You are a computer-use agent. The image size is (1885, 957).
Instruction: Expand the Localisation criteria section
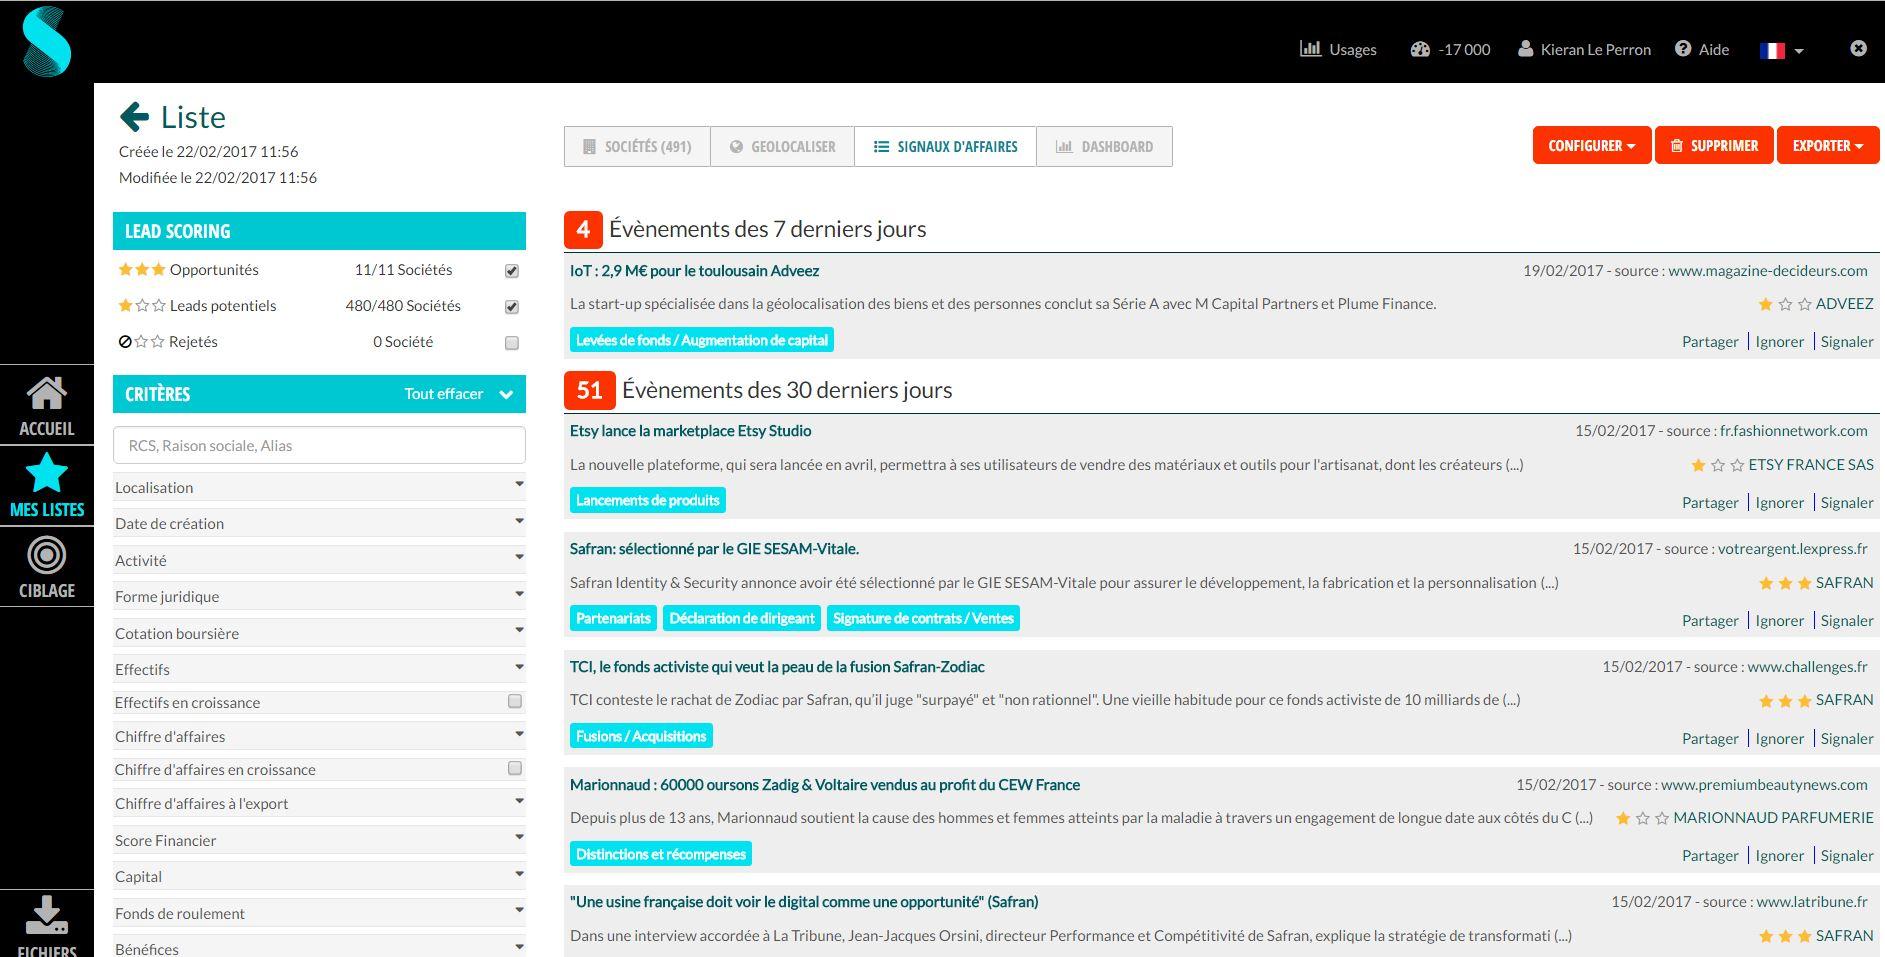click(318, 487)
